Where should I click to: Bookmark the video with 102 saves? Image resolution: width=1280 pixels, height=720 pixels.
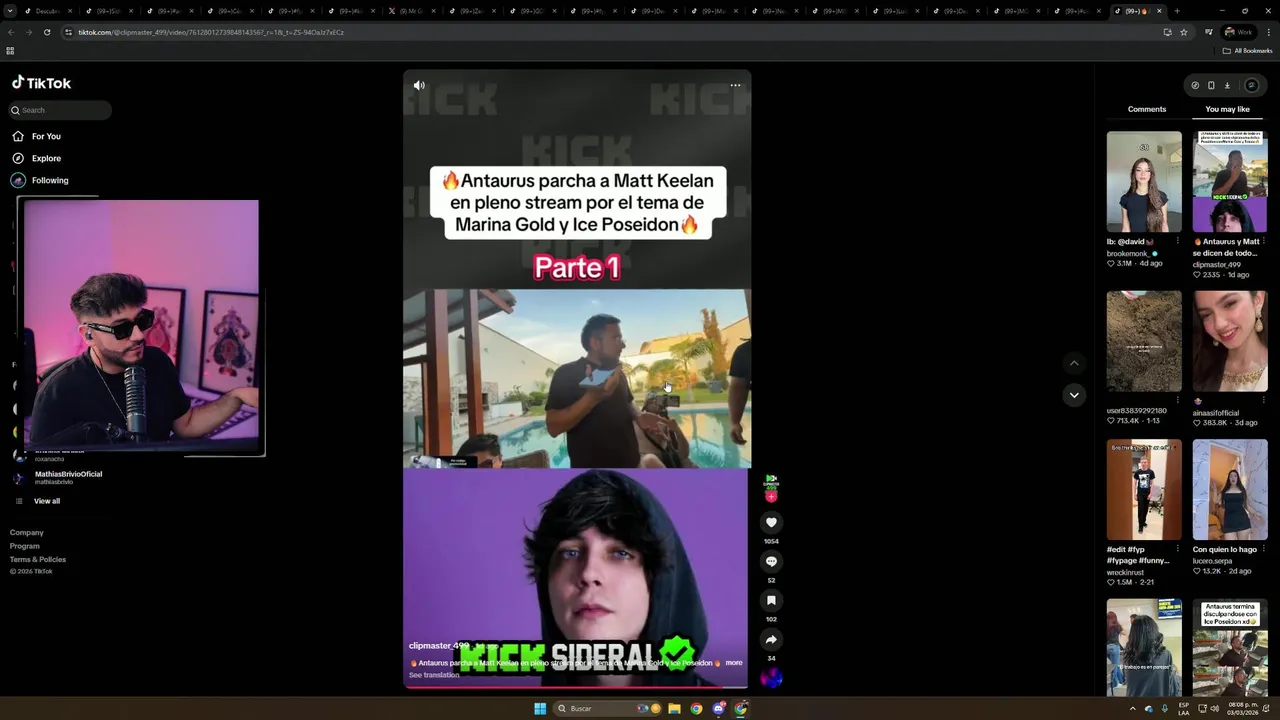pos(771,600)
